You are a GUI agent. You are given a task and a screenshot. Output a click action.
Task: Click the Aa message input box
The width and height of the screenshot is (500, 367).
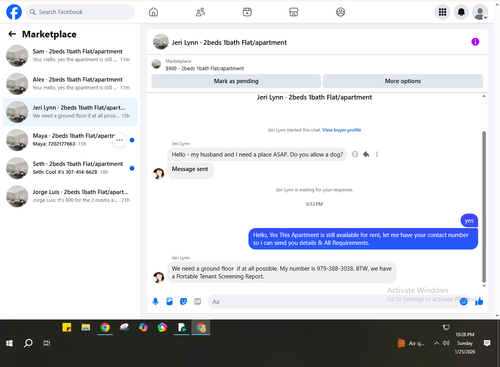(333, 302)
